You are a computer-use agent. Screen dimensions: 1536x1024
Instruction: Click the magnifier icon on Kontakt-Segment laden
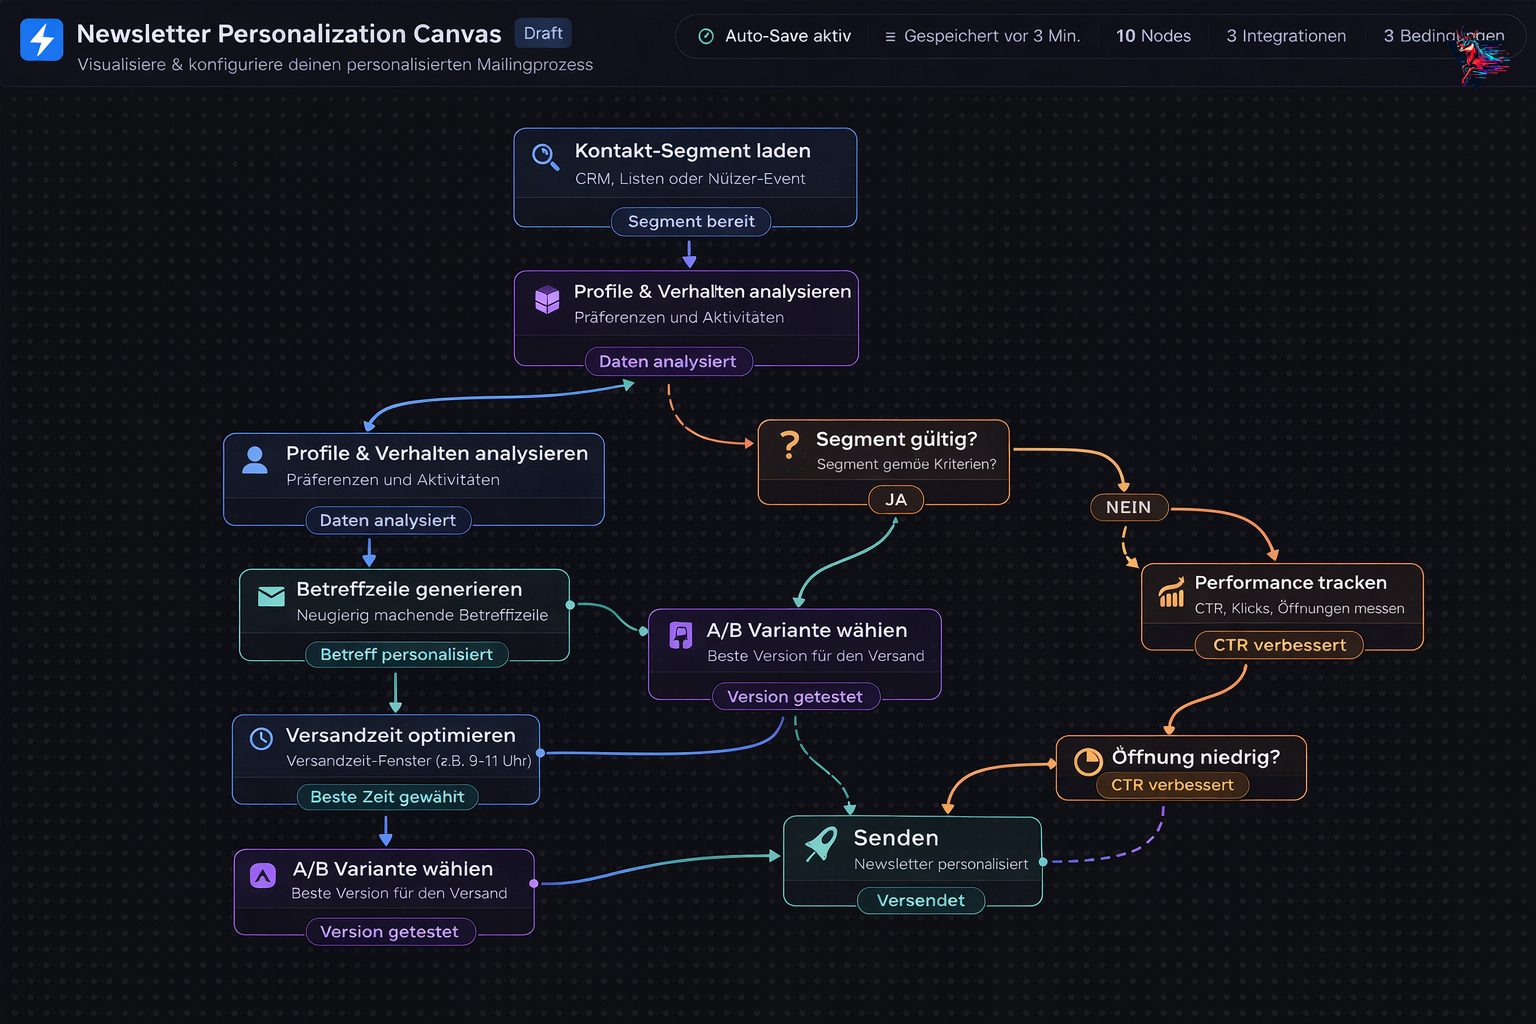[x=545, y=157]
